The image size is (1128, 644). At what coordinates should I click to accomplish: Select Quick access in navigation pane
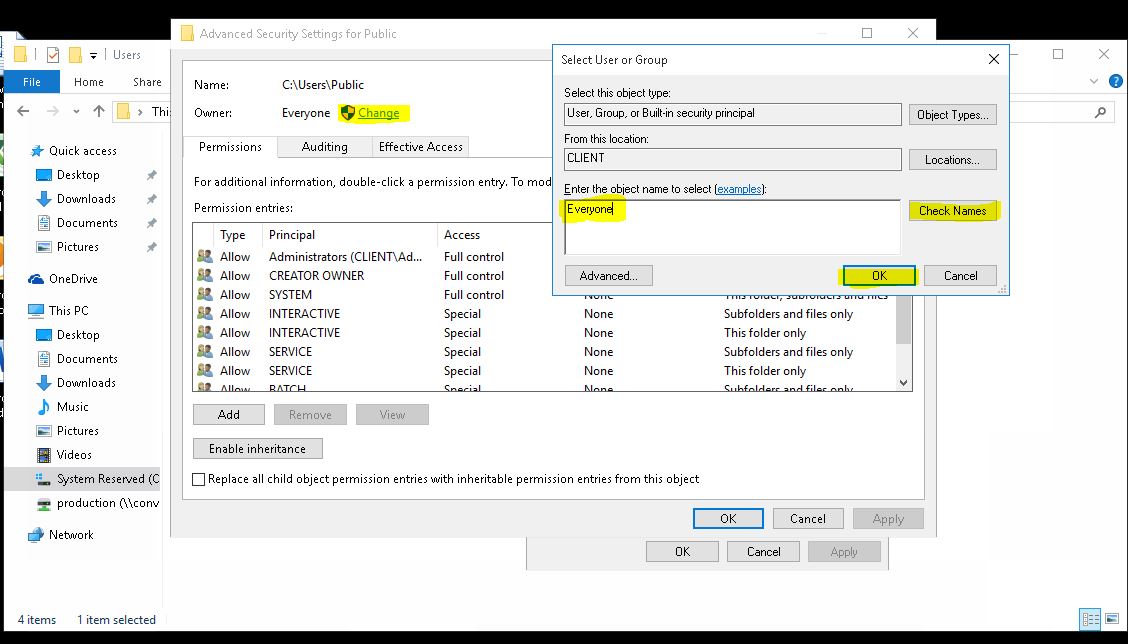click(83, 151)
